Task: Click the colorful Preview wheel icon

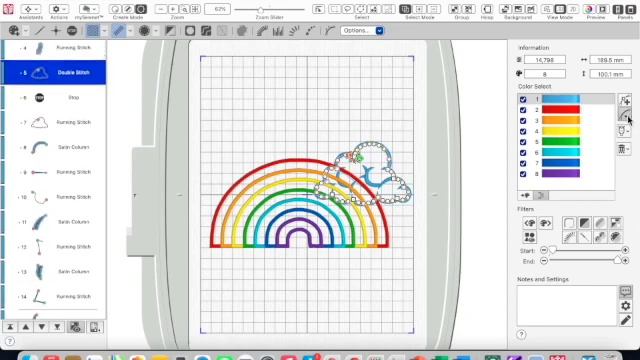Action: click(589, 9)
